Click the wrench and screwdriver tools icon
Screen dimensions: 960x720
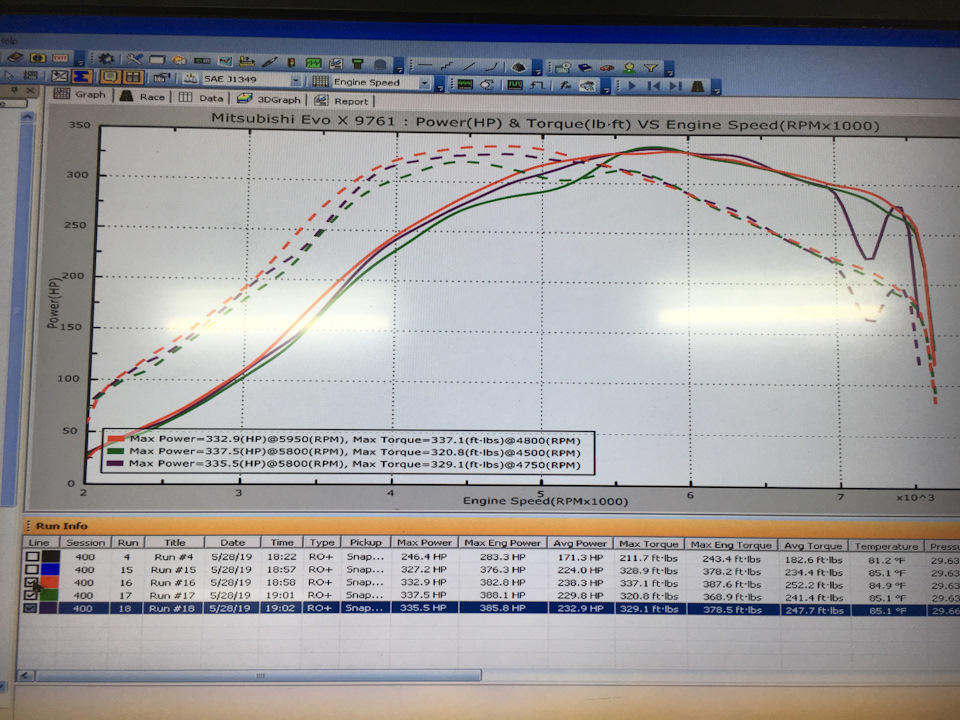pos(134,59)
